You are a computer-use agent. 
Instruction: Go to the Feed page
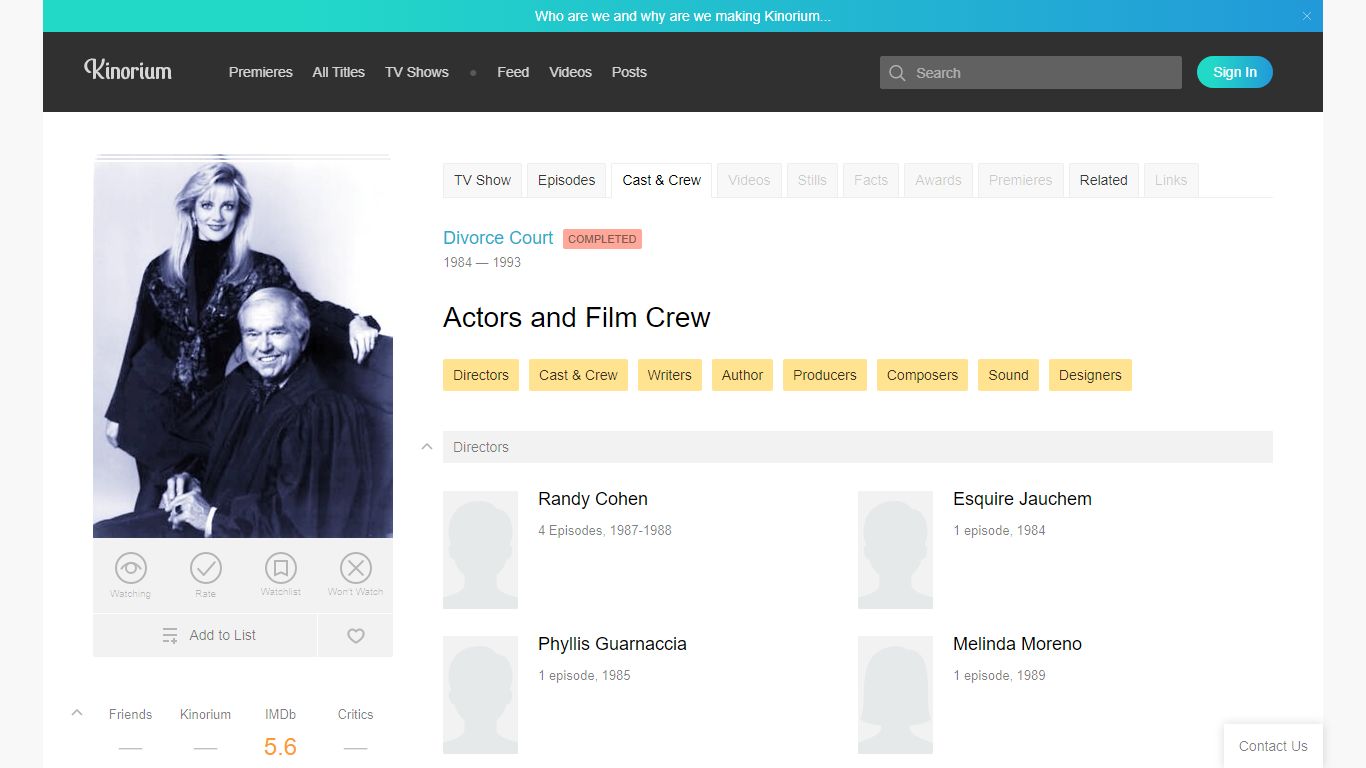point(513,72)
